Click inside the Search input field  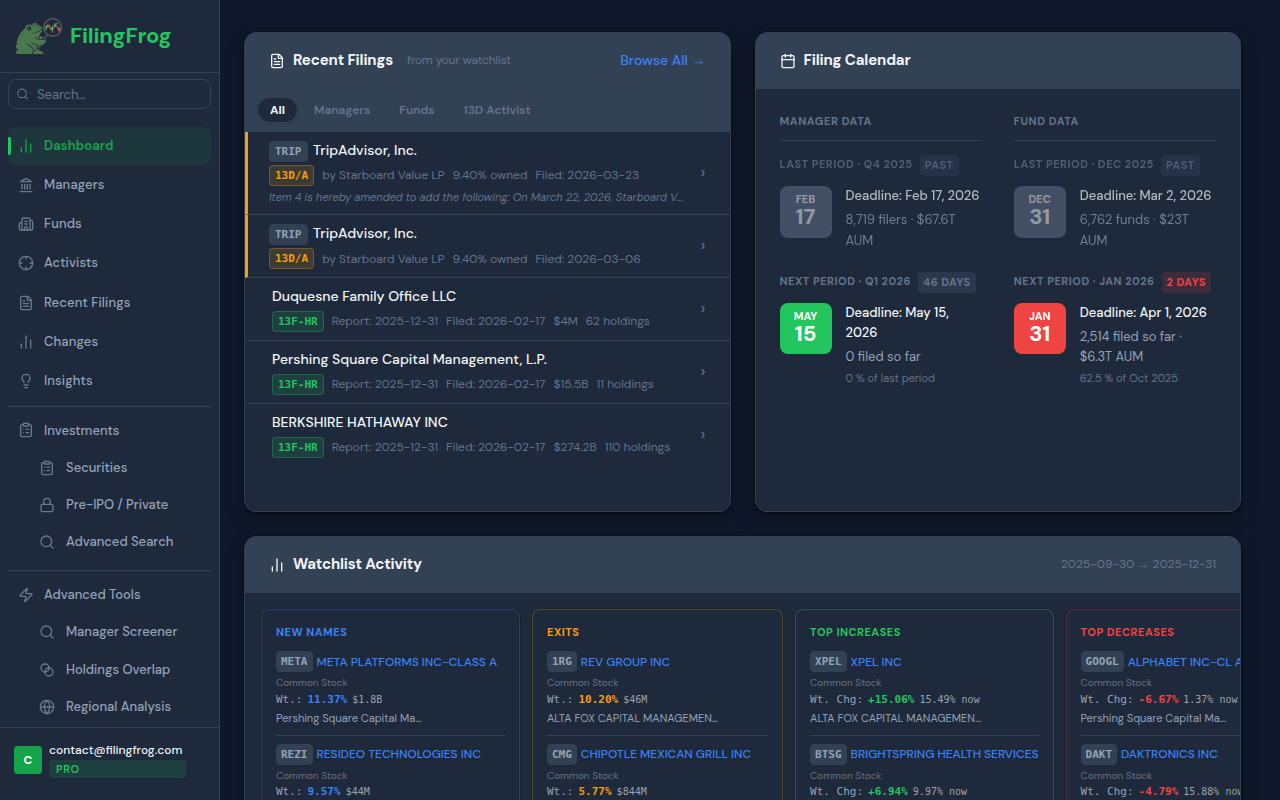[x=108, y=93]
